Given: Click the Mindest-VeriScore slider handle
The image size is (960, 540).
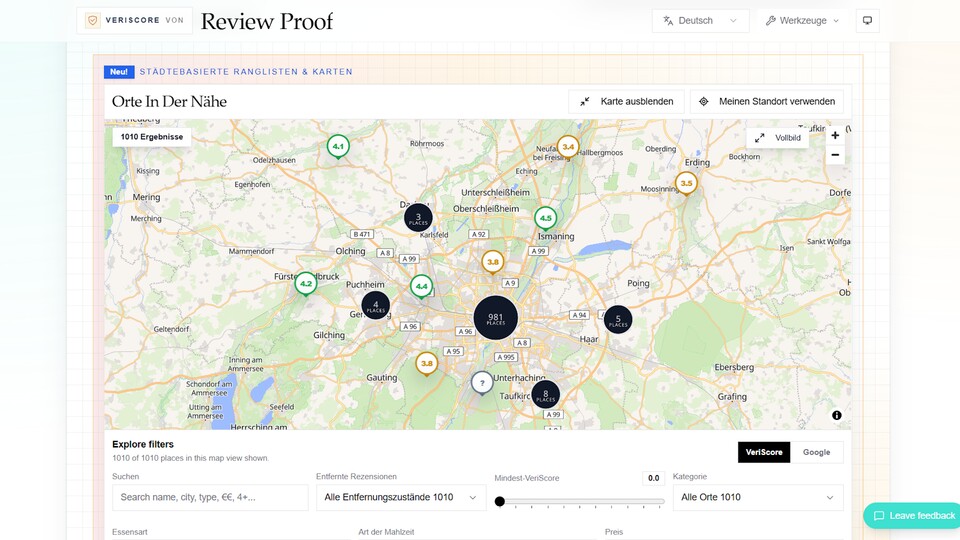Looking at the screenshot, I should pyautogui.click(x=500, y=501).
